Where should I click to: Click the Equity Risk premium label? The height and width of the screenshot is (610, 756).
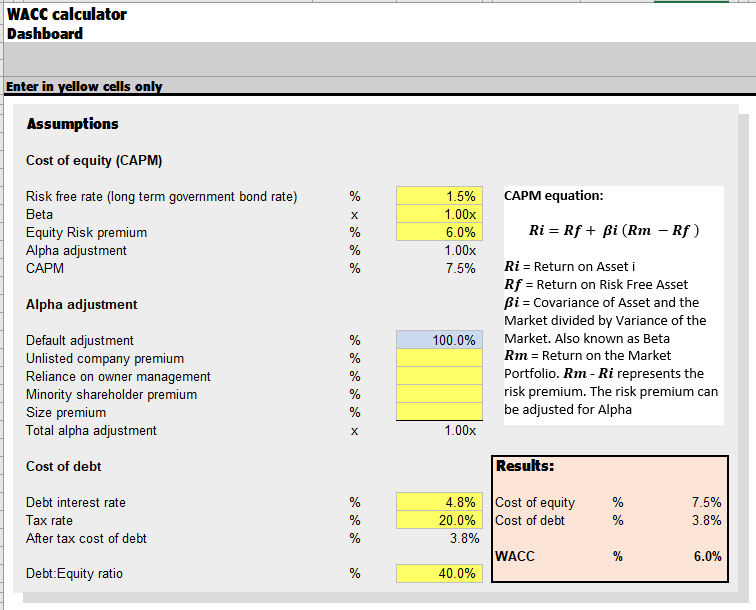86,232
